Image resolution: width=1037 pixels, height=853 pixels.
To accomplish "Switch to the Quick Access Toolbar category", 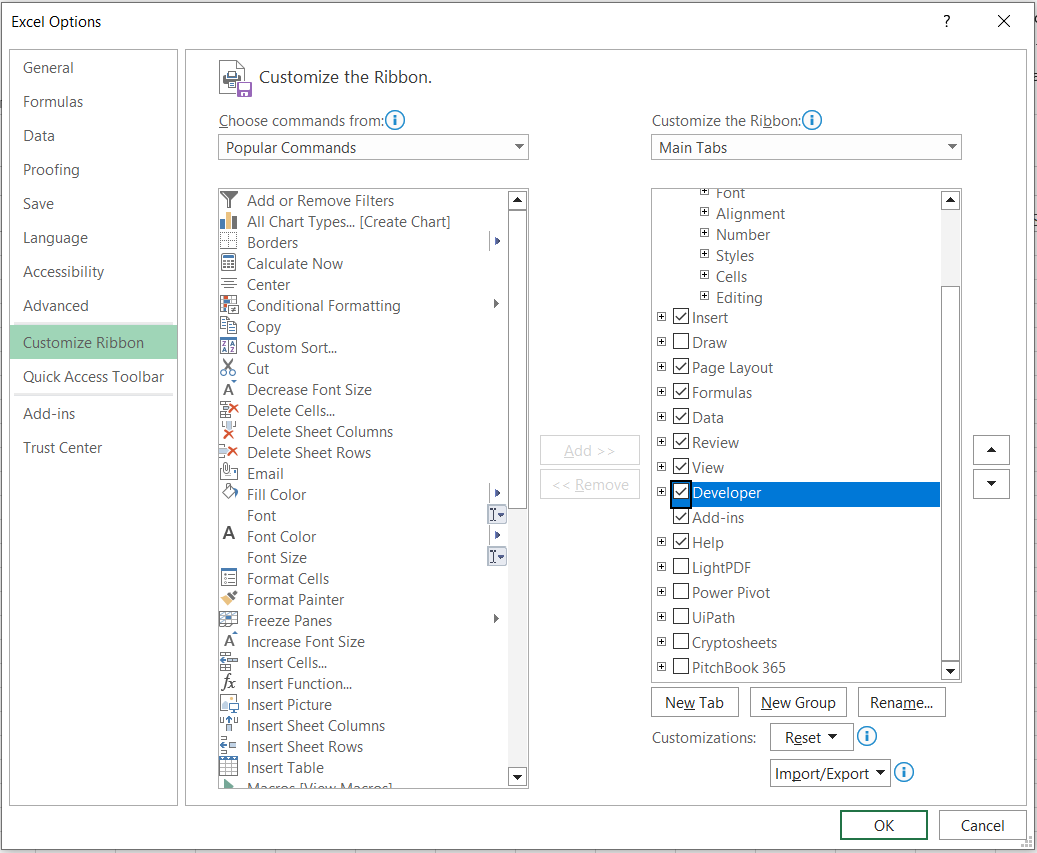I will 93,377.
